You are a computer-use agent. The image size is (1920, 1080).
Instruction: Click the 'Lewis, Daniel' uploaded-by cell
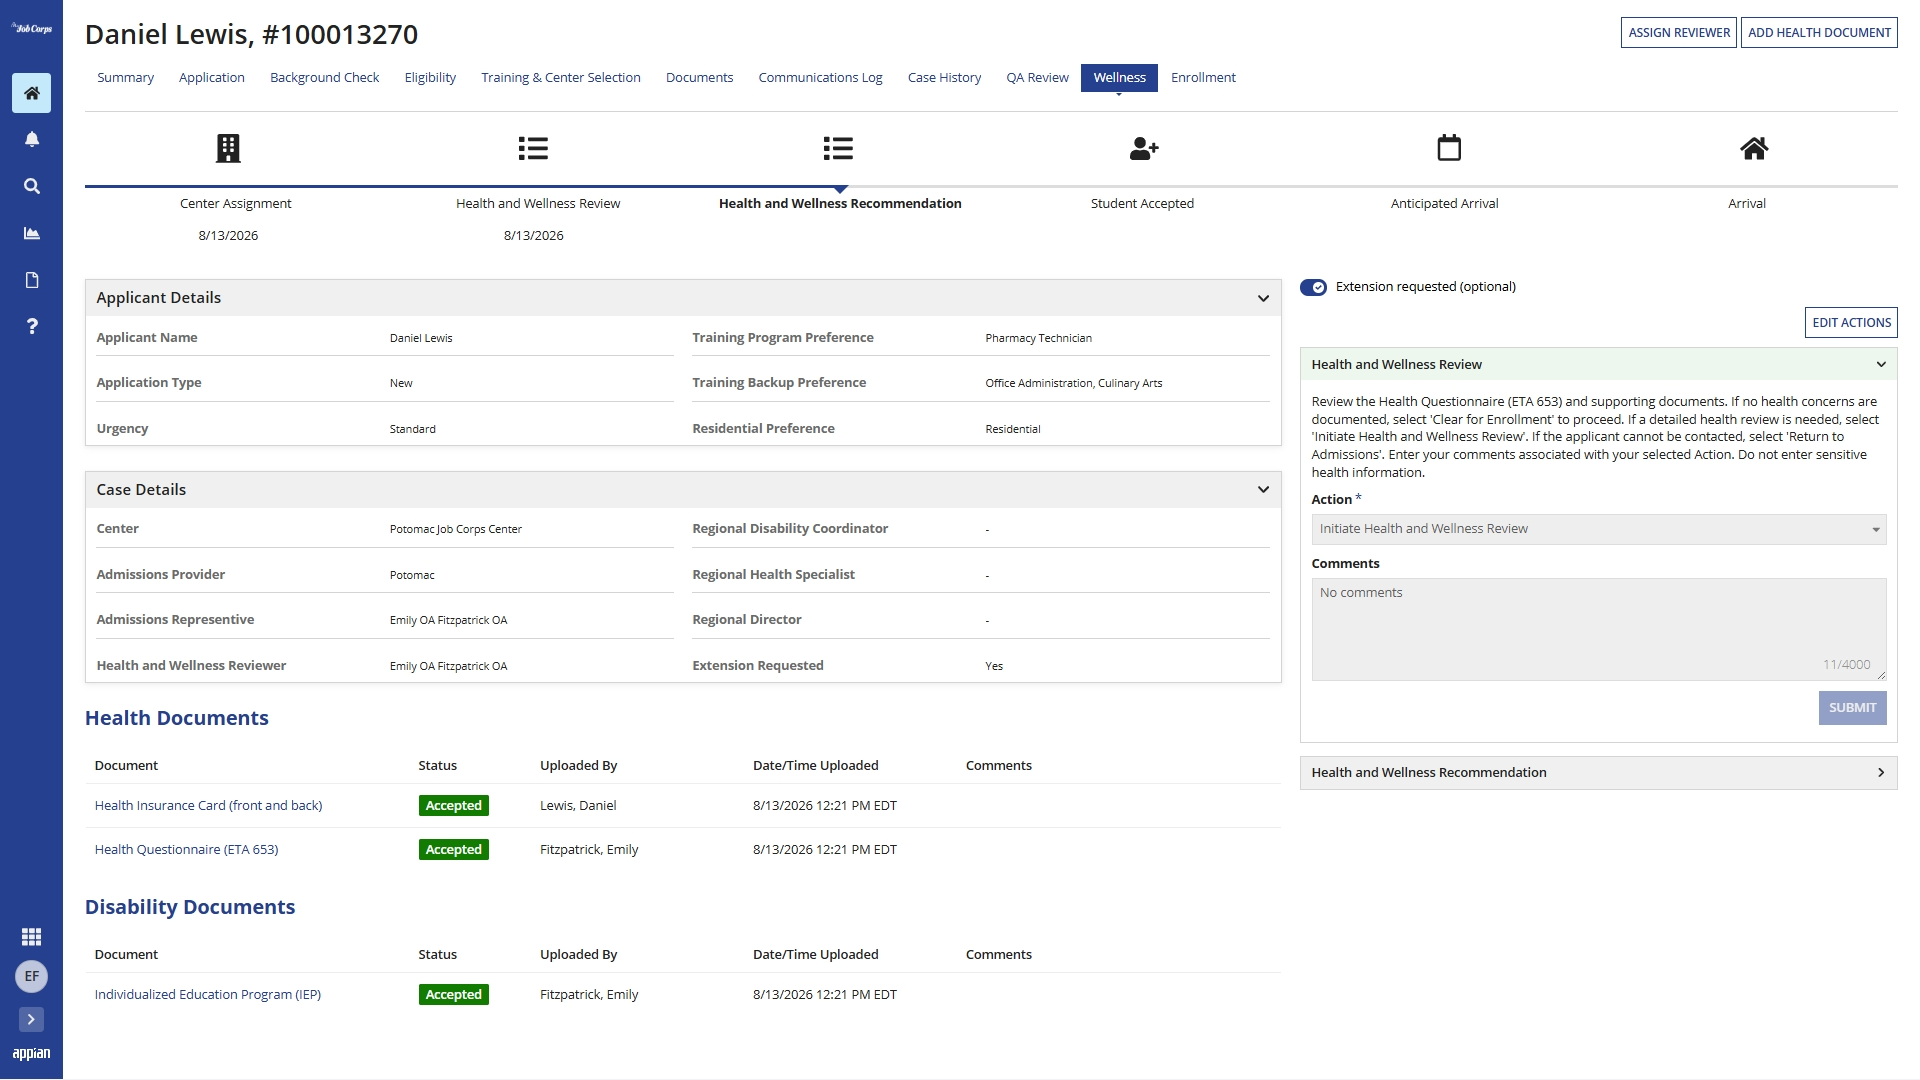tap(578, 806)
